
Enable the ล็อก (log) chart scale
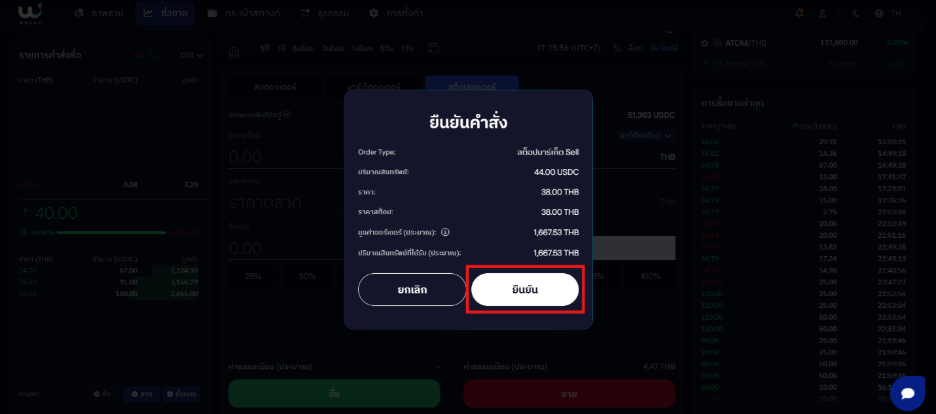[x=635, y=48]
